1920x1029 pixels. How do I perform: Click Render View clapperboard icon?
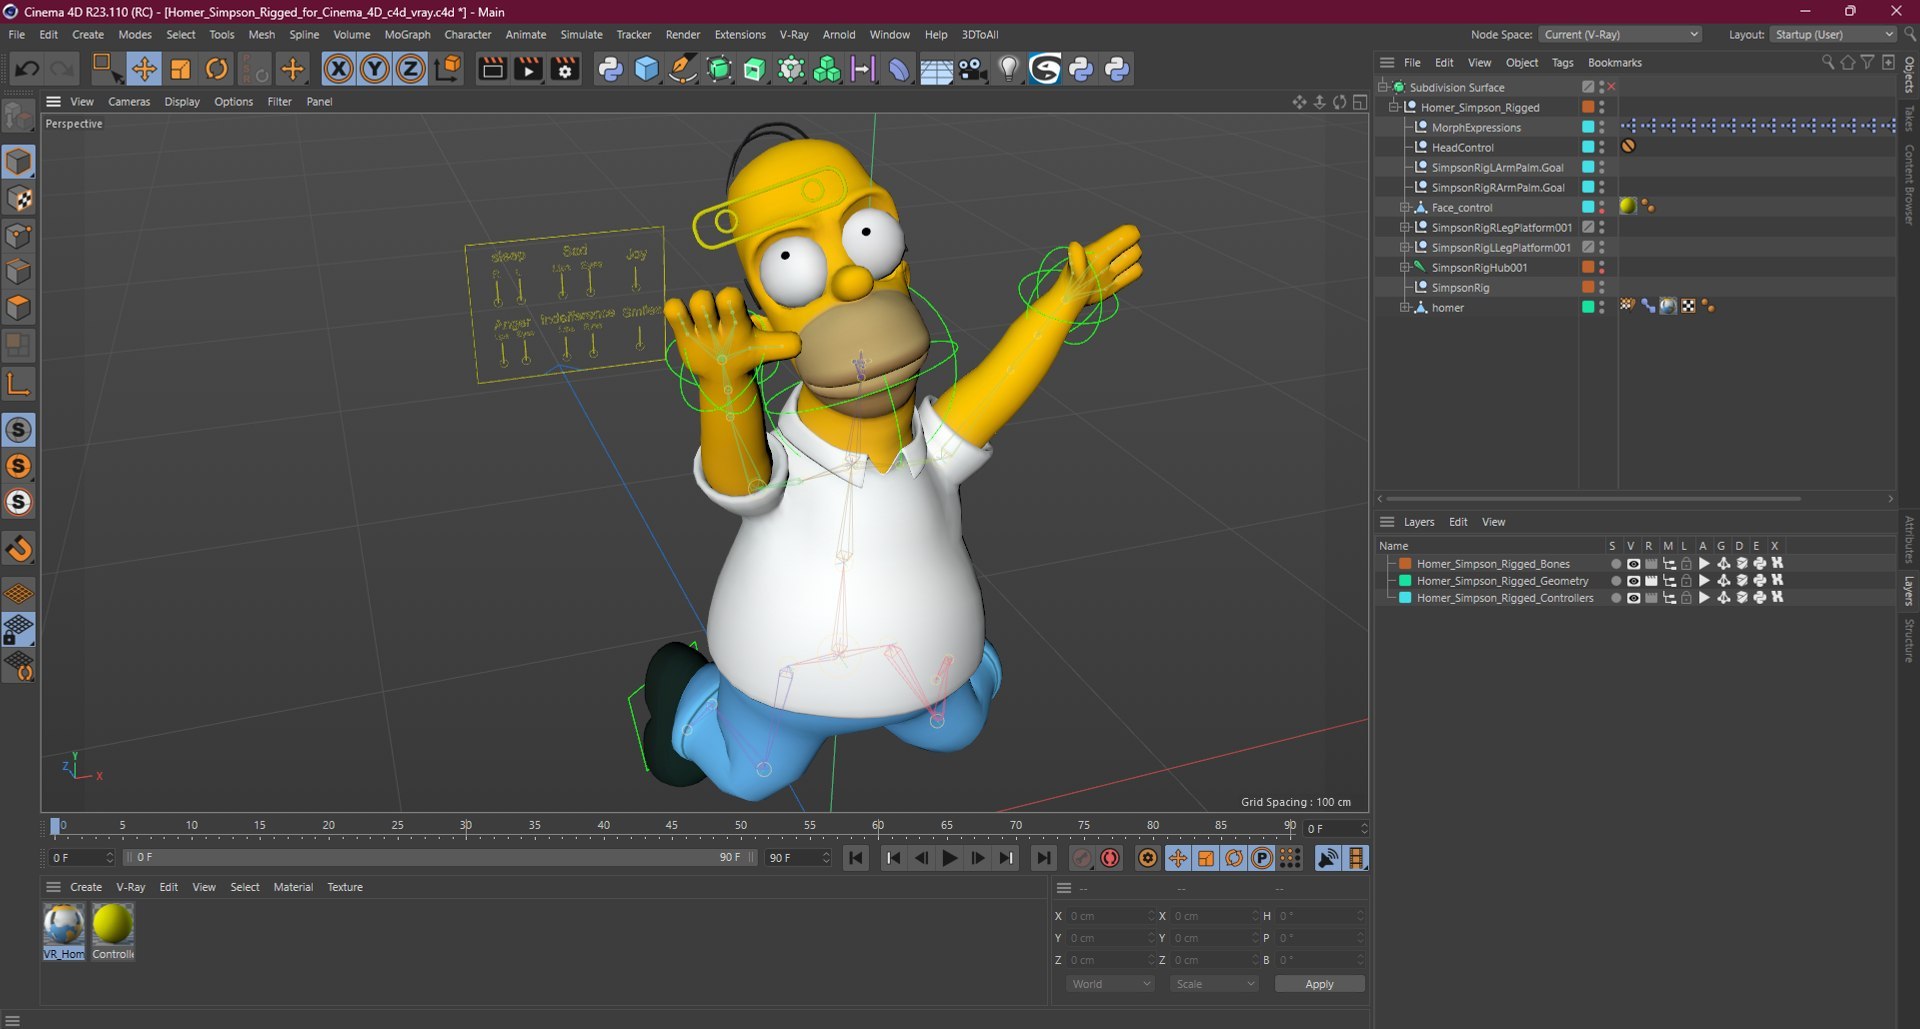point(492,69)
